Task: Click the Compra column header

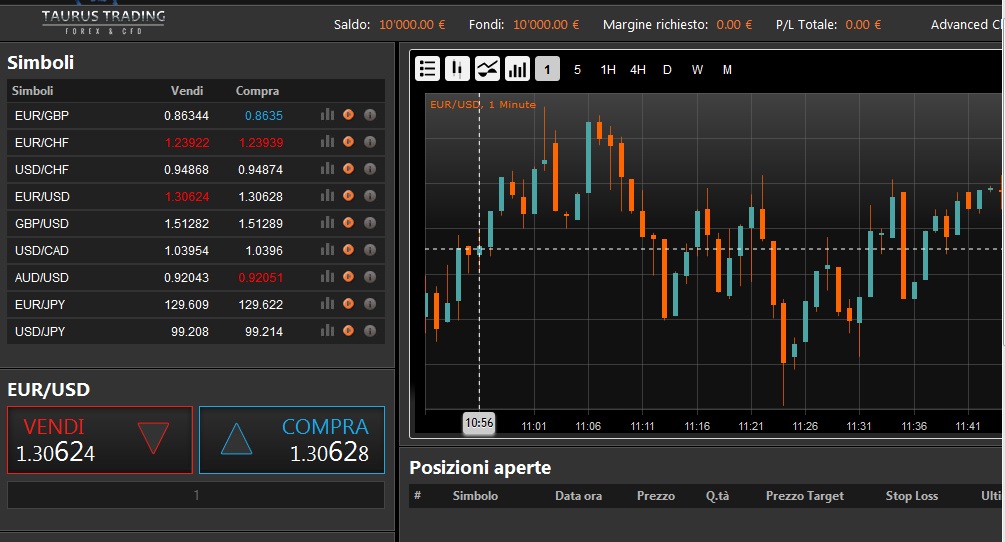Action: tap(257, 91)
